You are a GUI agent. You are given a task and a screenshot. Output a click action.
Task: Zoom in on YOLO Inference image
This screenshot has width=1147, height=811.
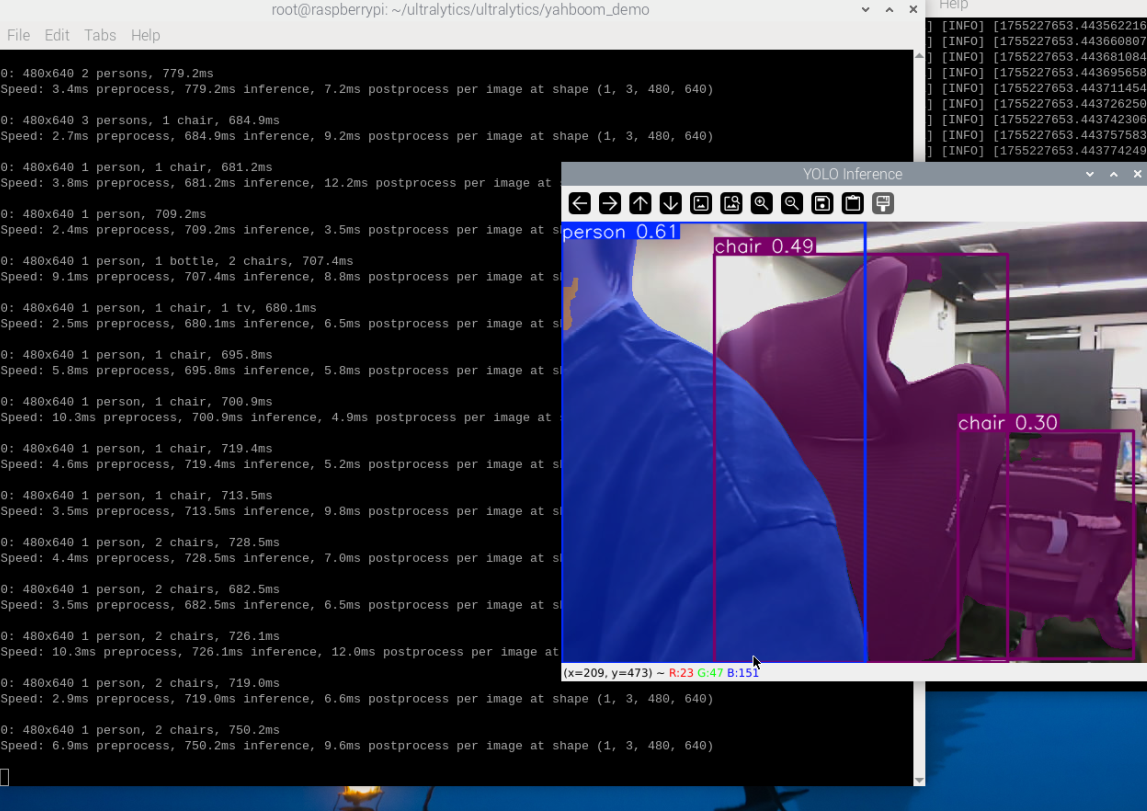[761, 203]
